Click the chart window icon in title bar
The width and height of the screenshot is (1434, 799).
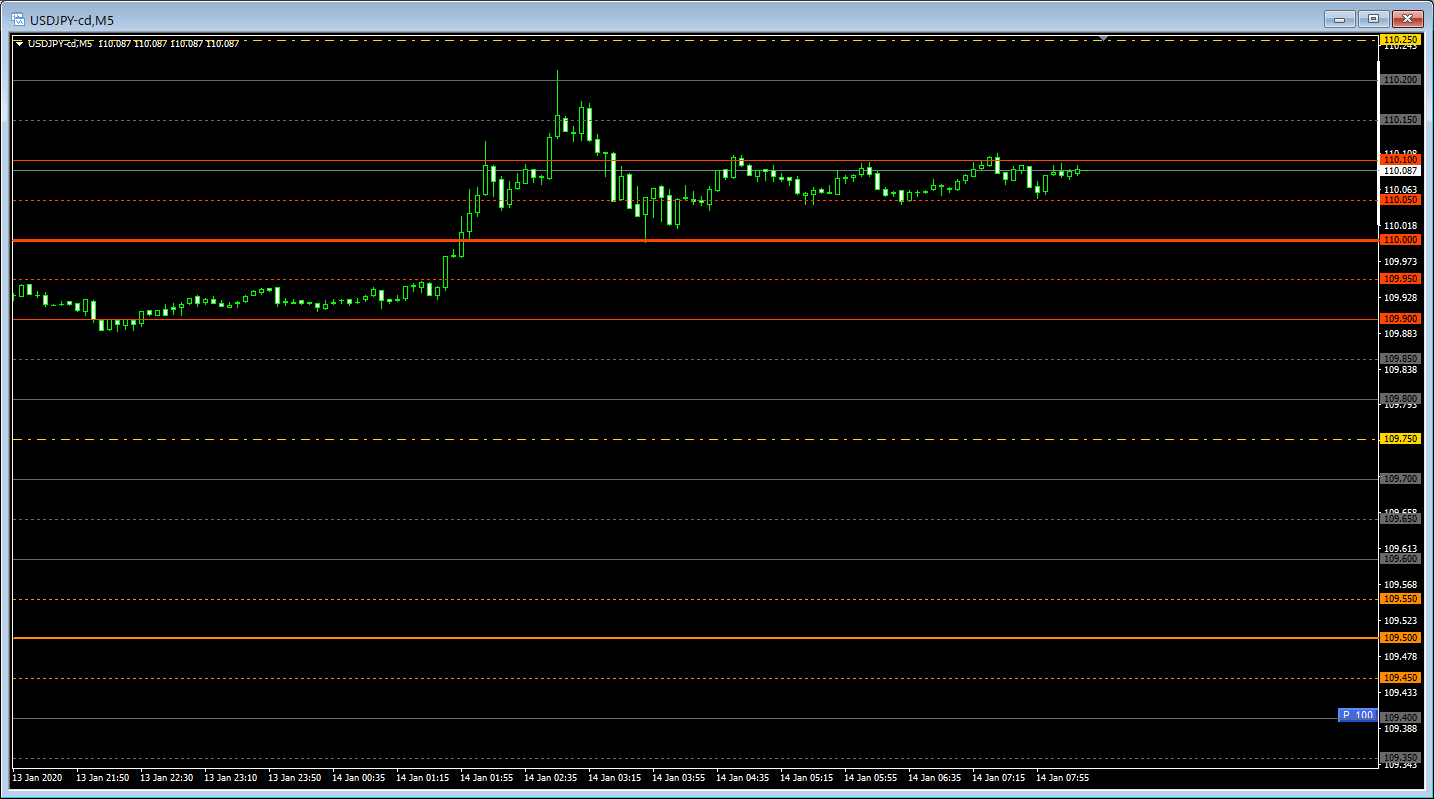click(17, 19)
